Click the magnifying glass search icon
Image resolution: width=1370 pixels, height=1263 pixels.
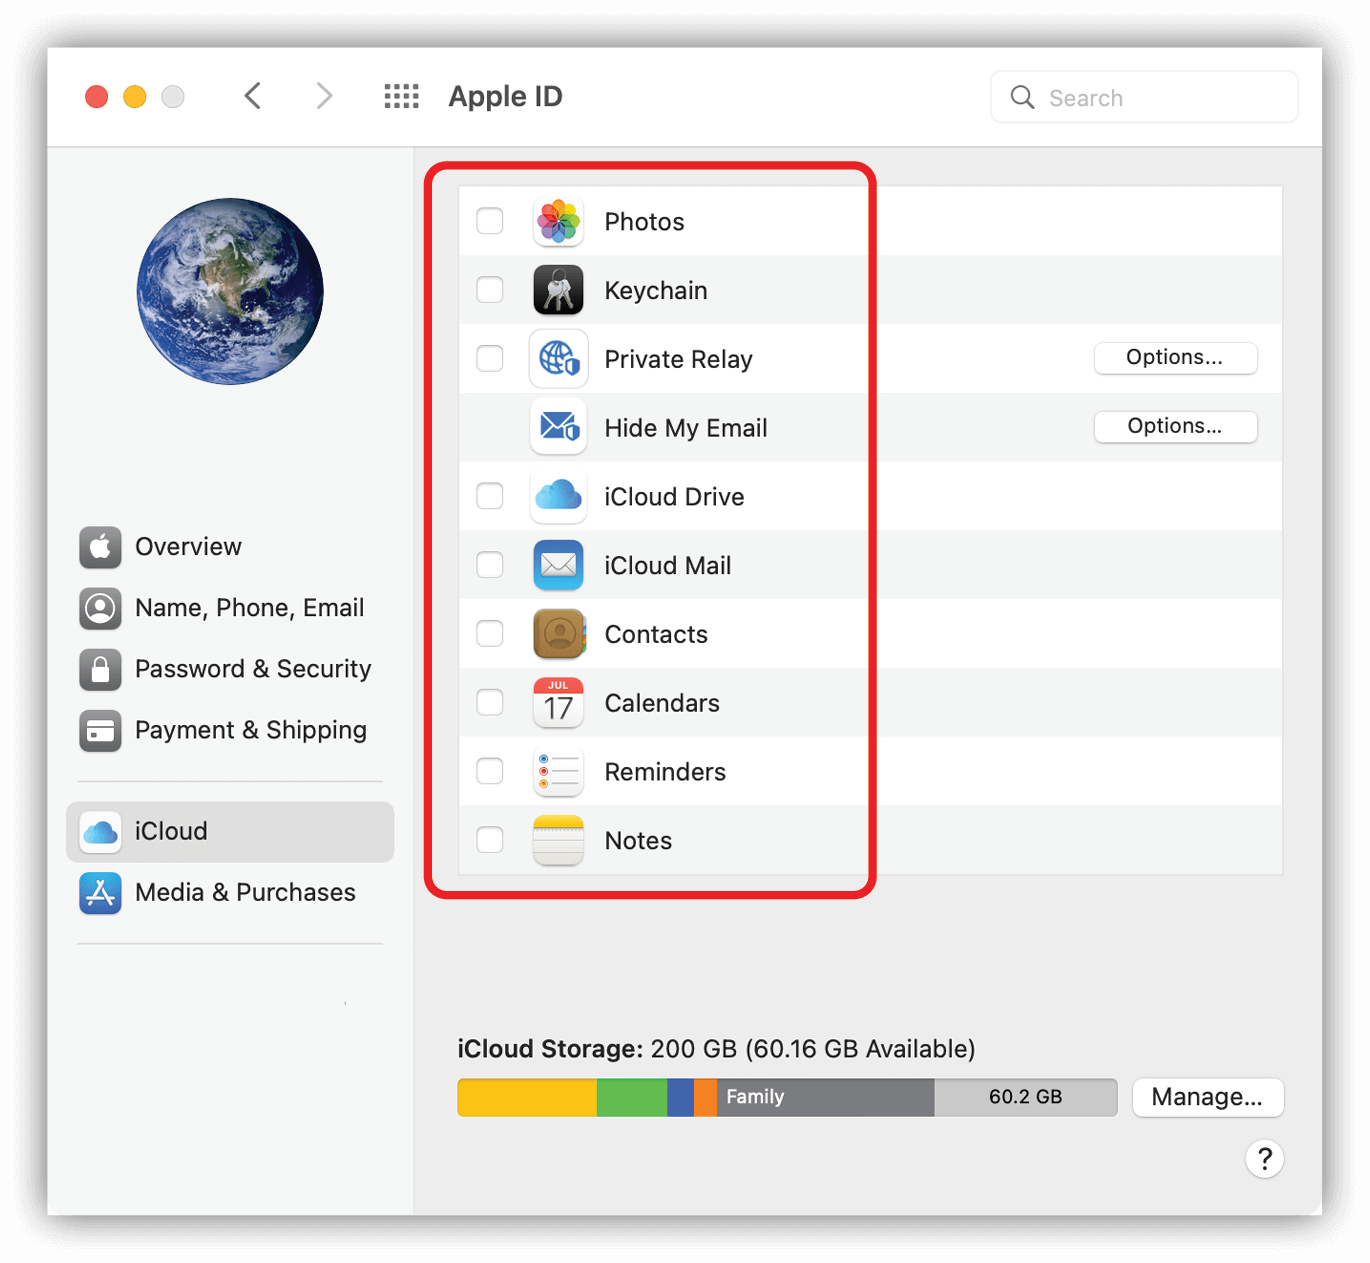pyautogui.click(x=1022, y=97)
